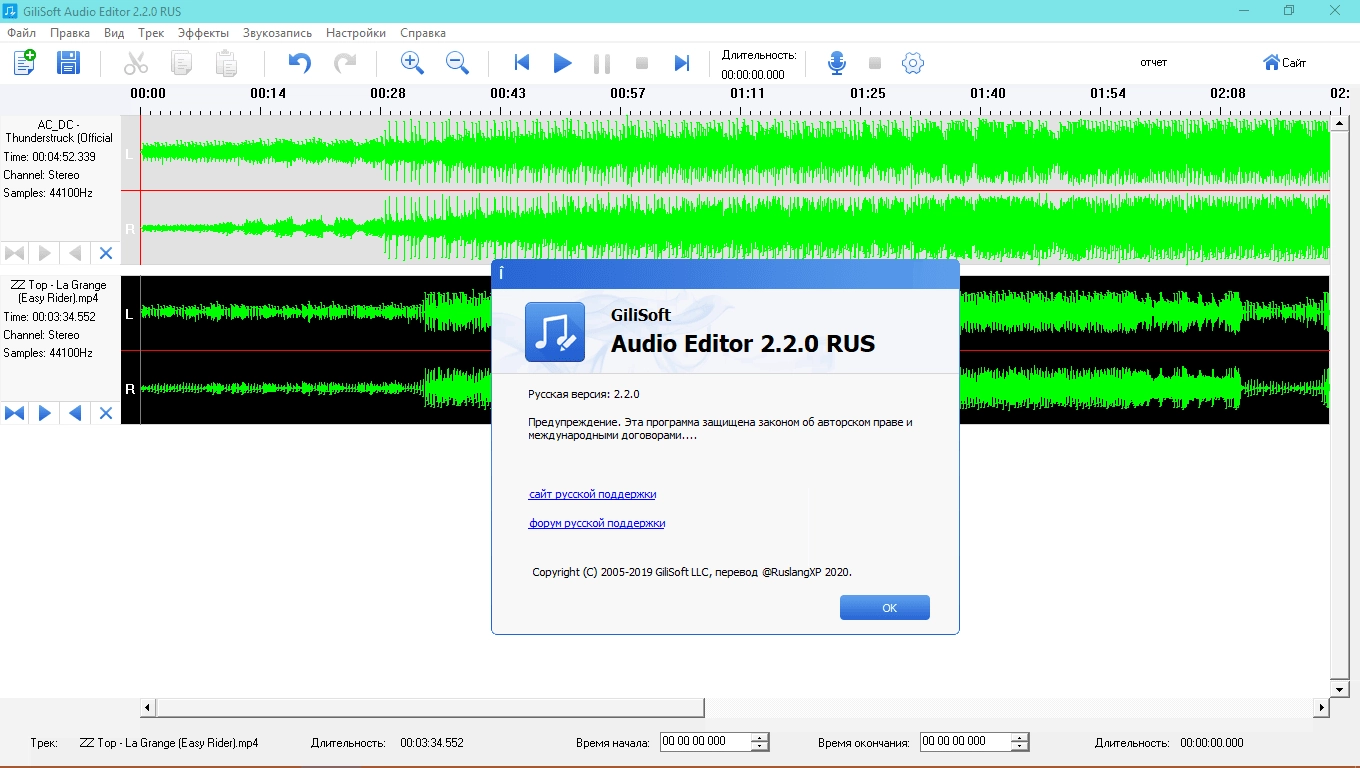Stop recording using the gray square next to microphone
This screenshot has height=768, width=1360.
[875, 63]
